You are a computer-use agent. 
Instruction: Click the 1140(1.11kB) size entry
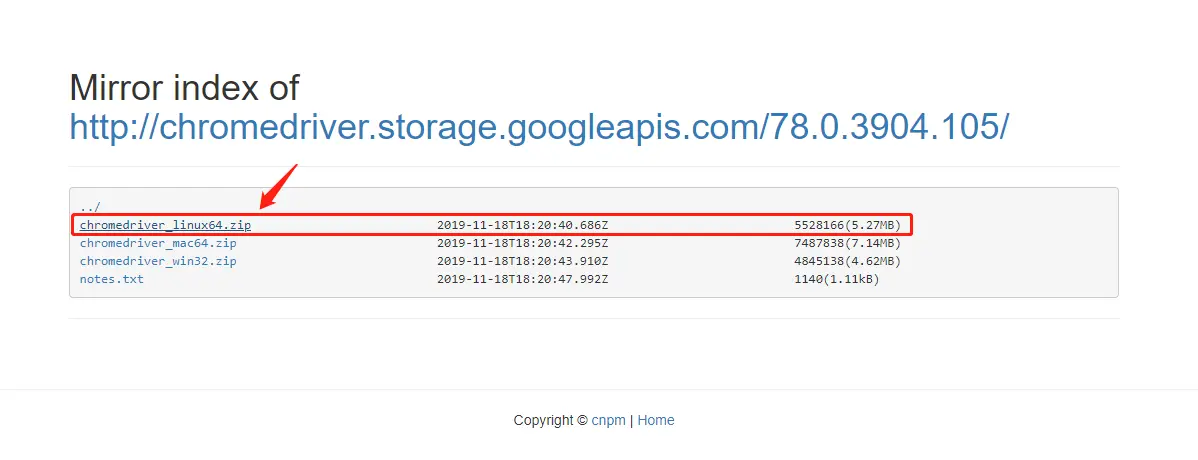coord(837,279)
